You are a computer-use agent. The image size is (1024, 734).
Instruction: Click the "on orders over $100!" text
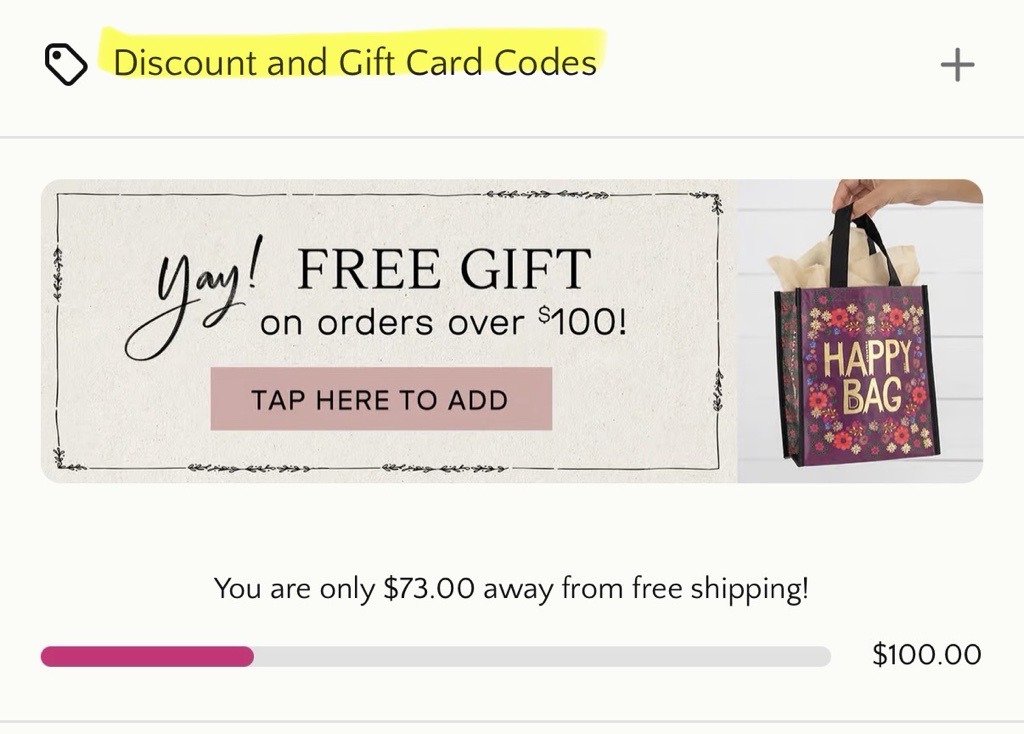[442, 323]
